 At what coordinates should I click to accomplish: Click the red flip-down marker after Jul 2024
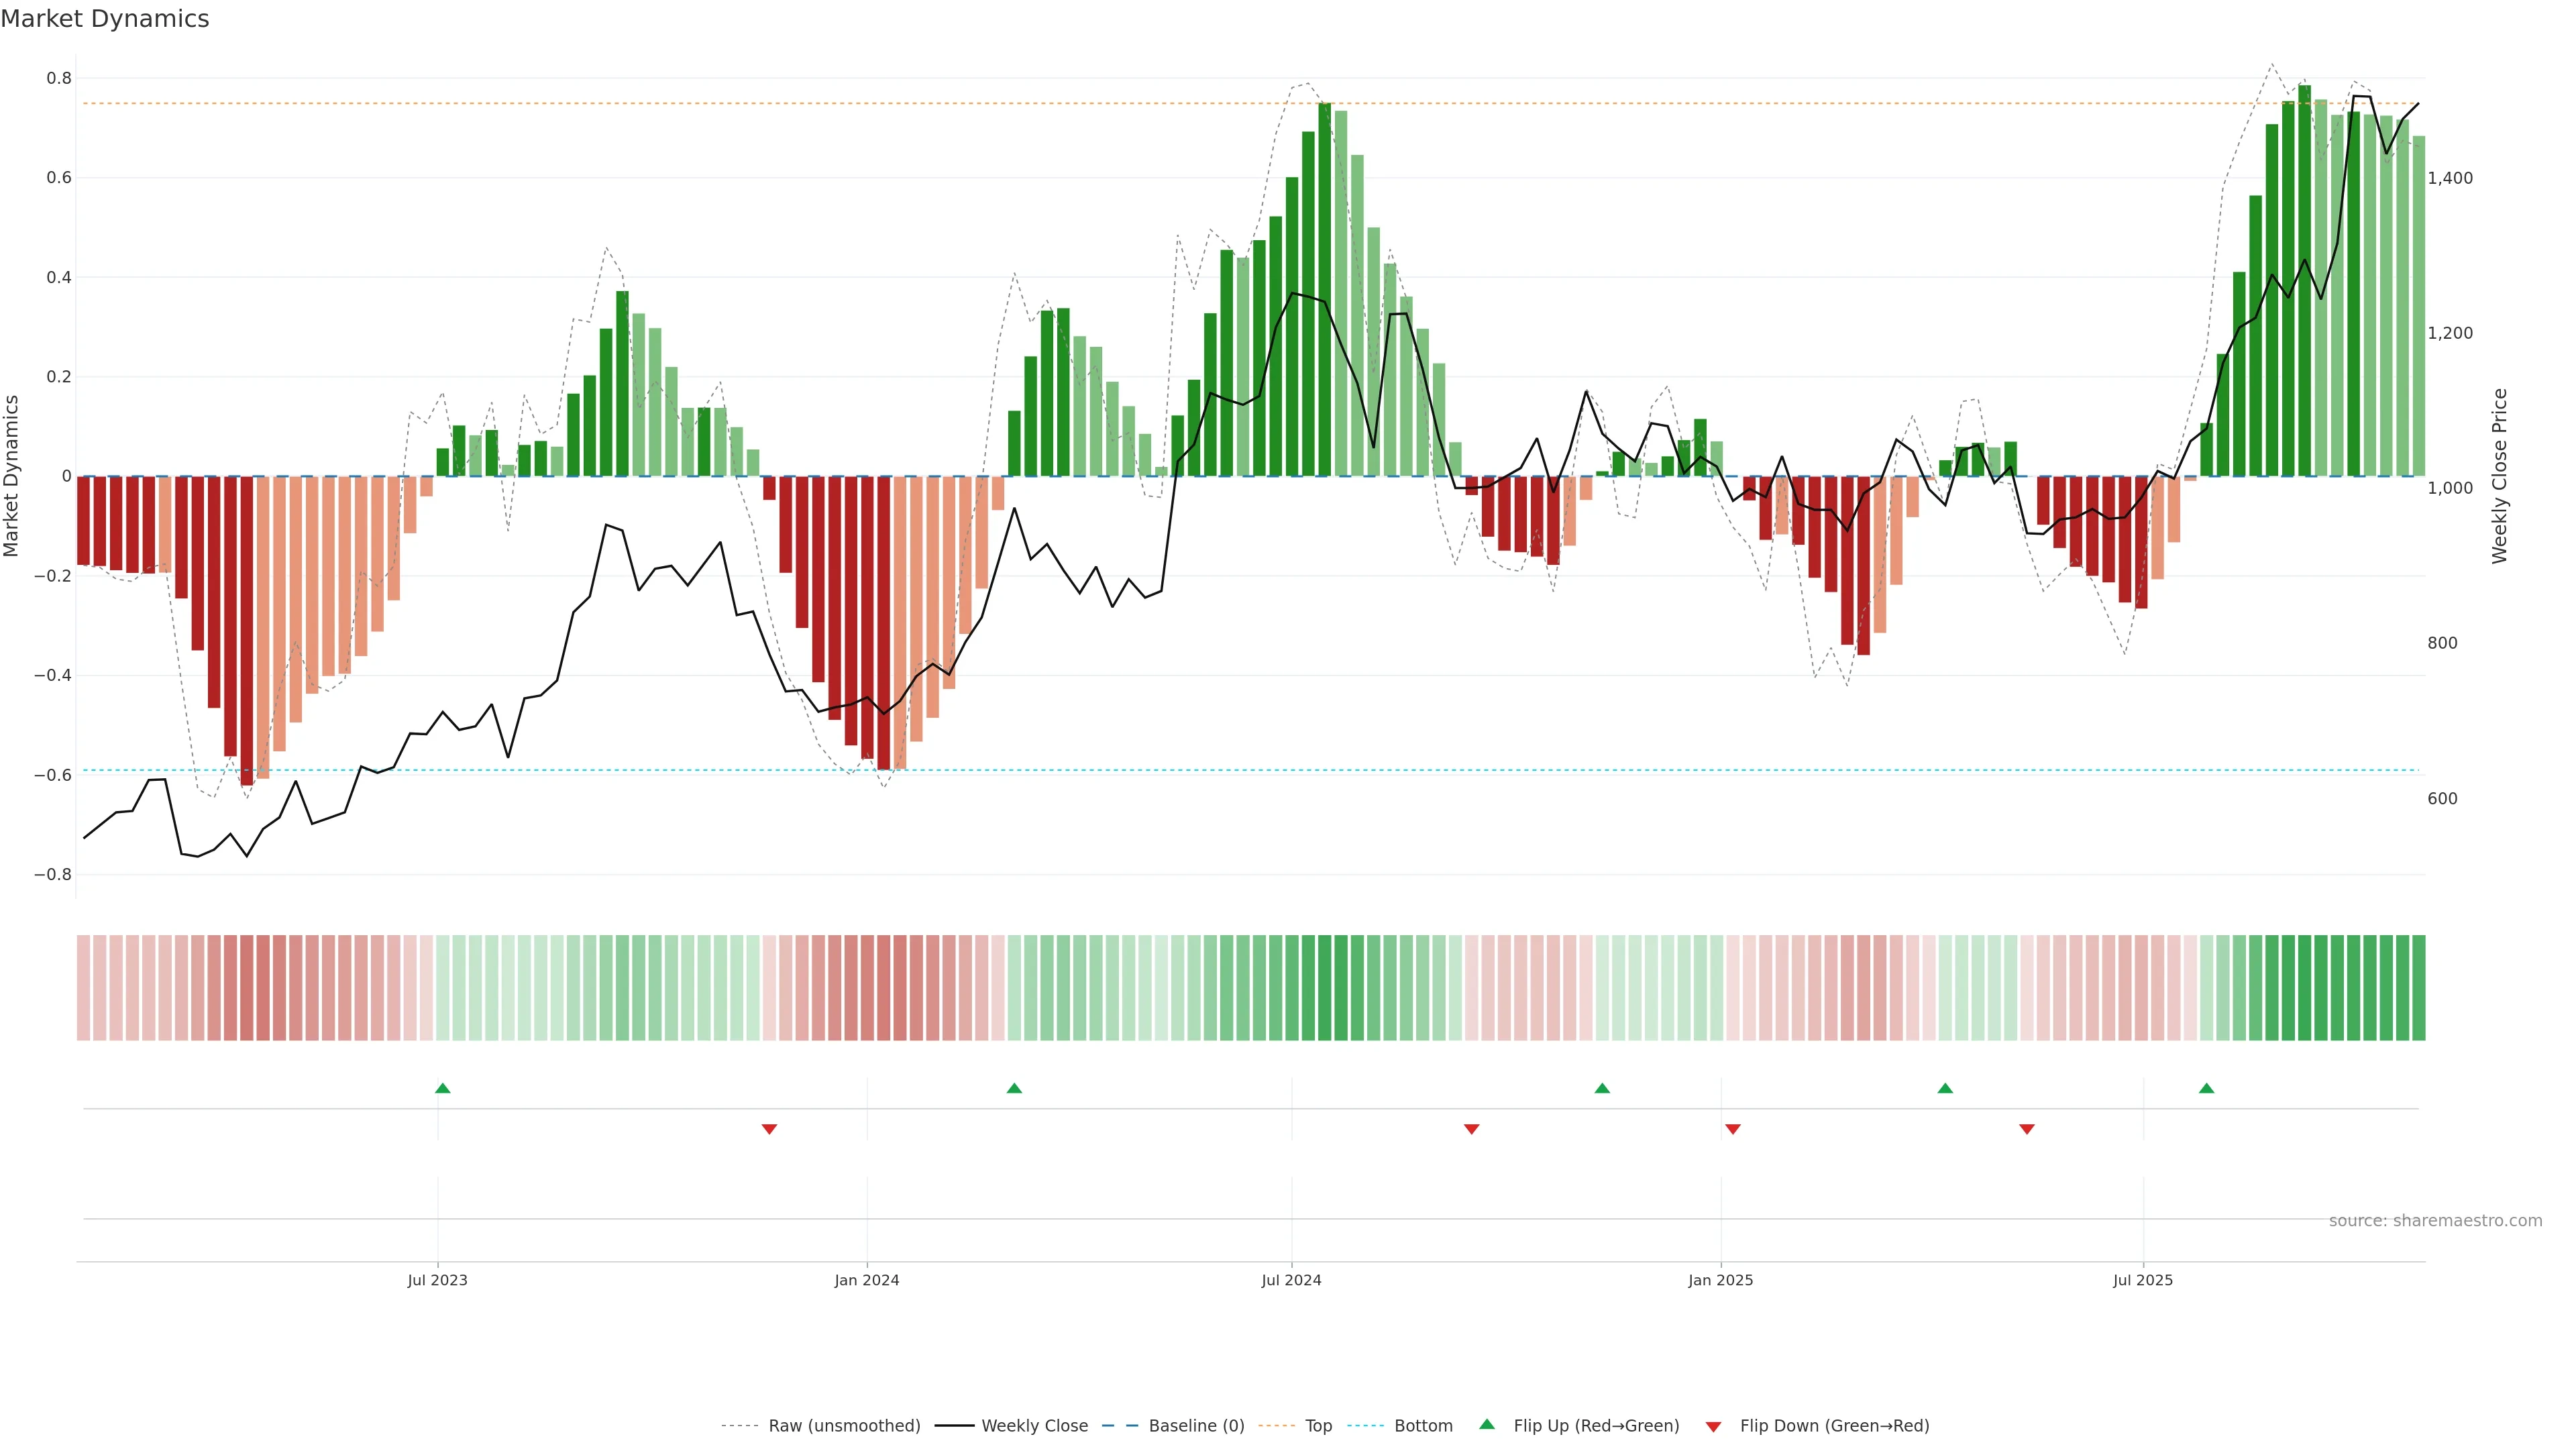pyautogui.click(x=1471, y=1129)
